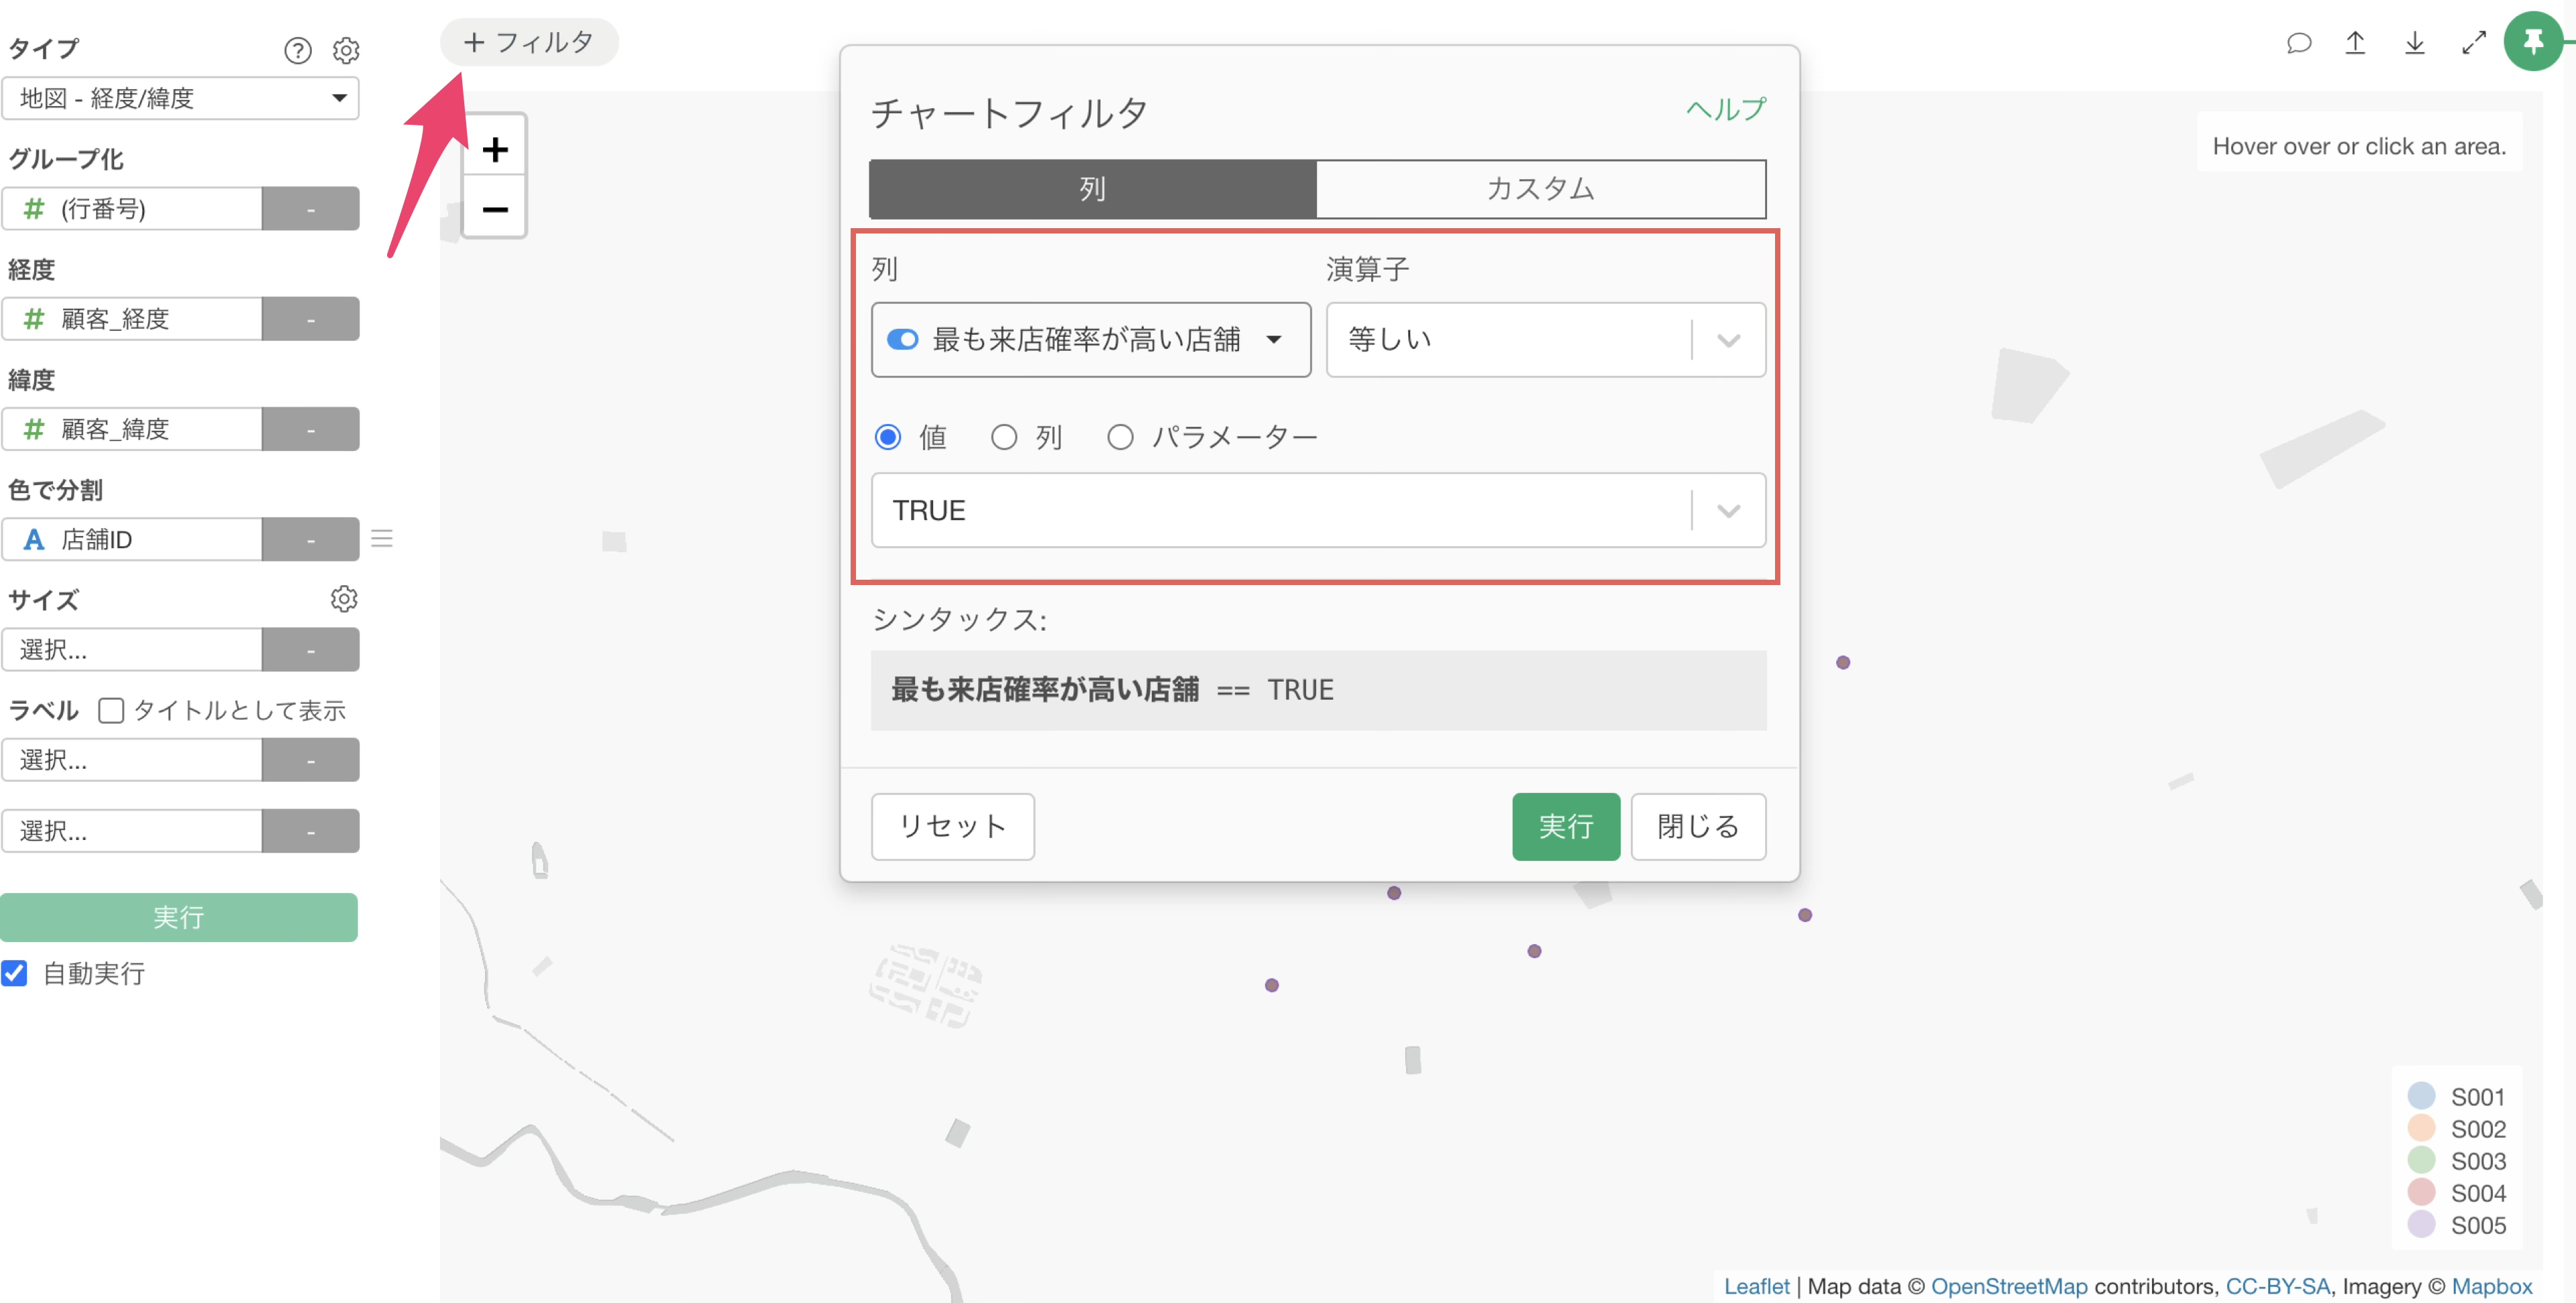Open chart type settings gear icon

(x=346, y=50)
